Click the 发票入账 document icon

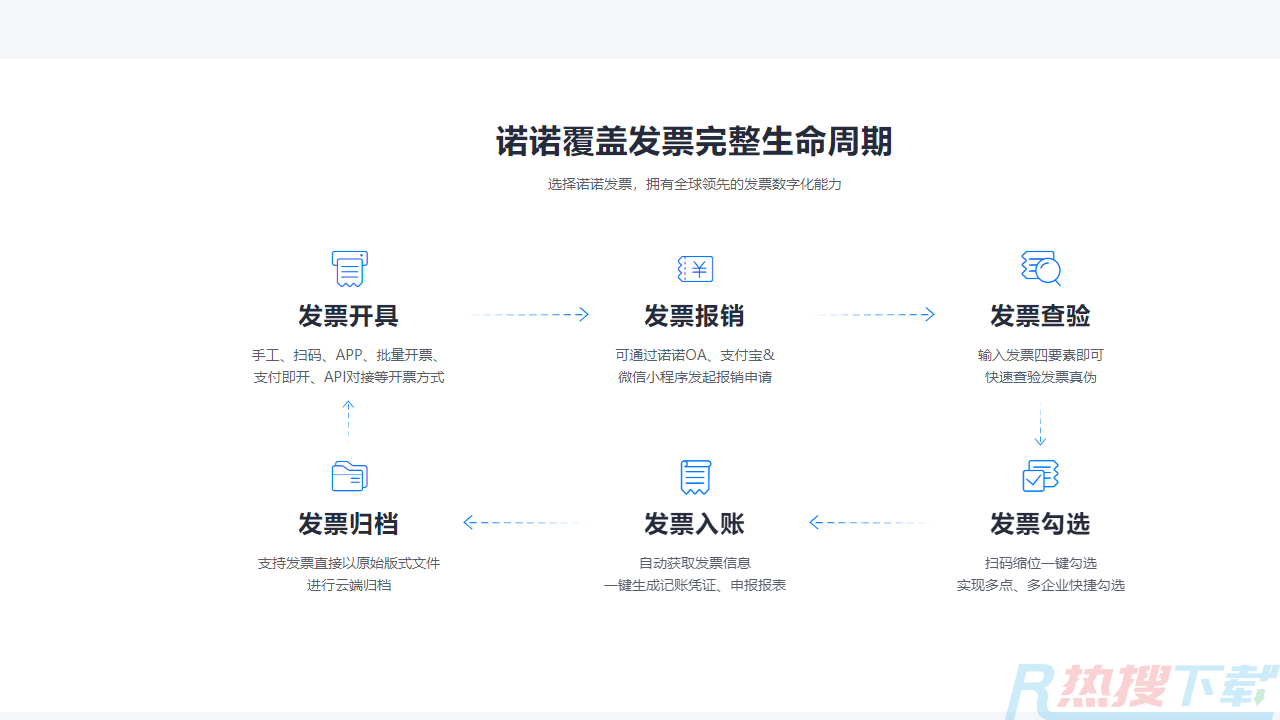point(695,477)
